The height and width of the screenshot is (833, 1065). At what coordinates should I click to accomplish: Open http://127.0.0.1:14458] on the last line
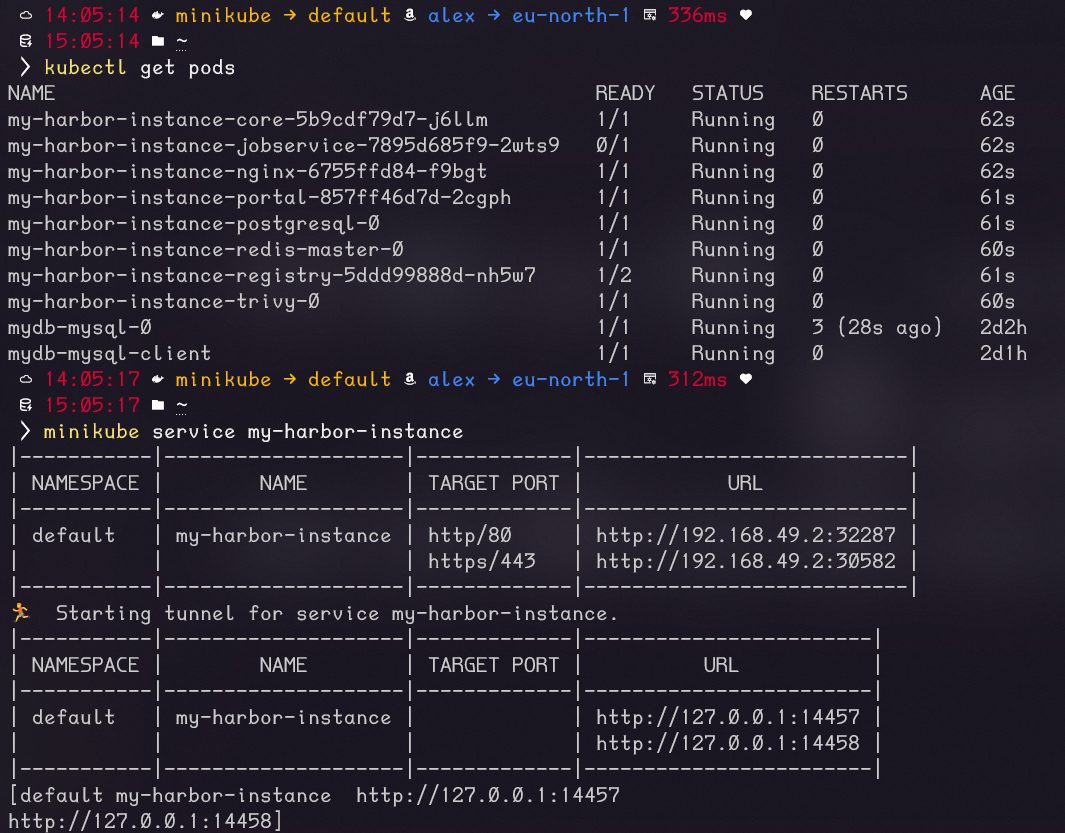point(145,821)
